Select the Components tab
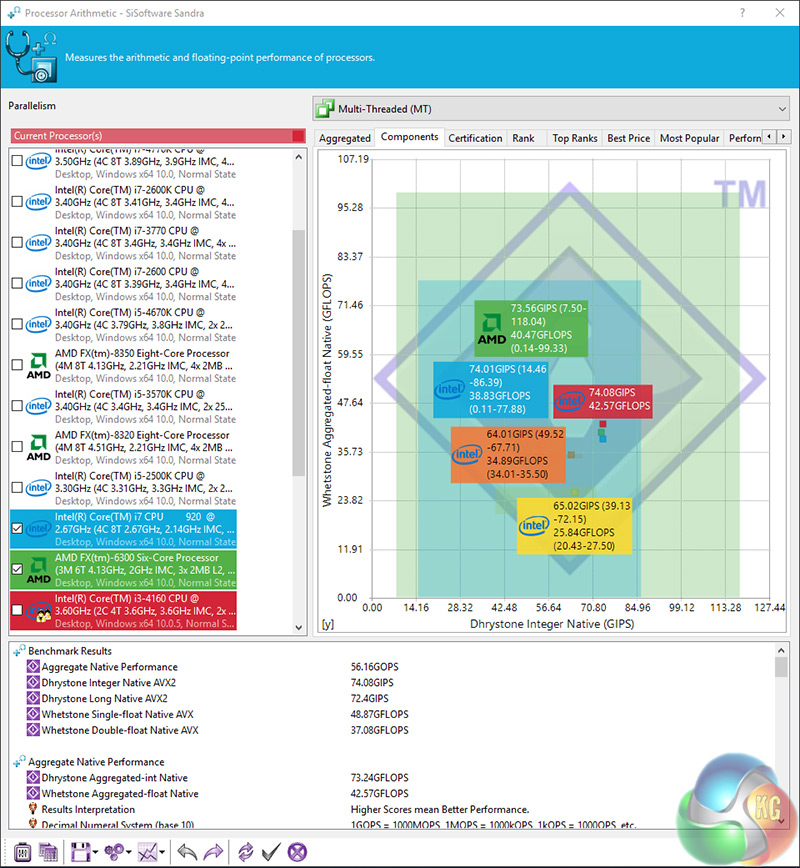The width and height of the screenshot is (800, 868). 409,137
